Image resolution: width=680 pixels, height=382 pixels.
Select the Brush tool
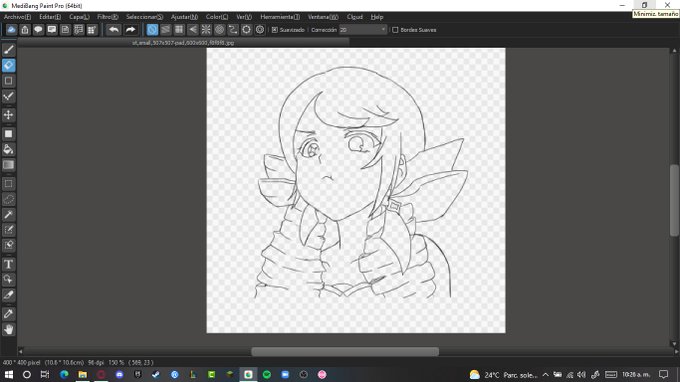tap(8, 49)
